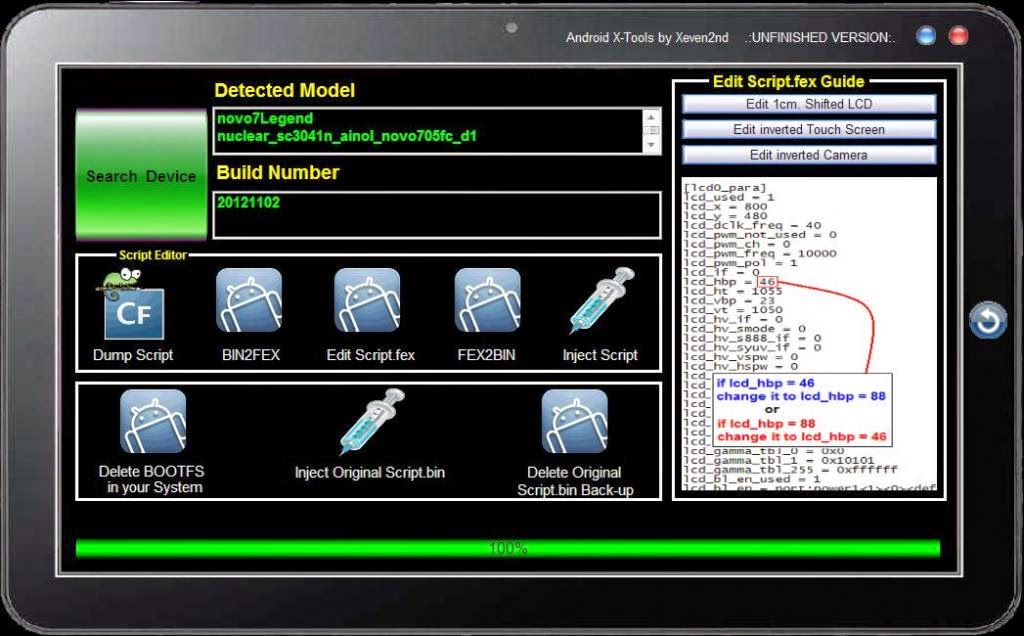This screenshot has height=636, width=1024.
Task: Open Edit inverted Camera guide
Action: [x=808, y=155]
